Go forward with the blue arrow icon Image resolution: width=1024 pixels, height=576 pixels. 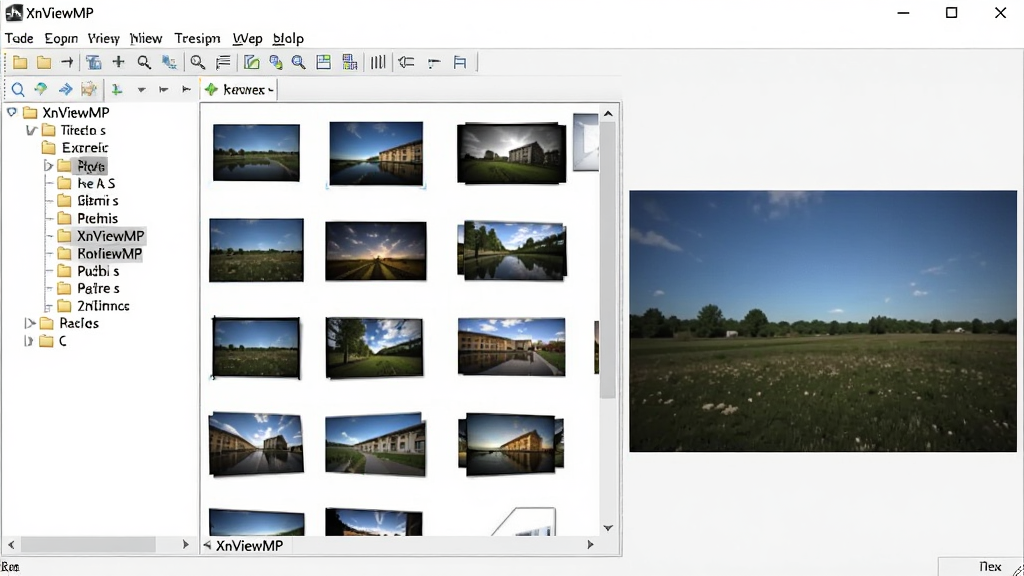pos(65,89)
